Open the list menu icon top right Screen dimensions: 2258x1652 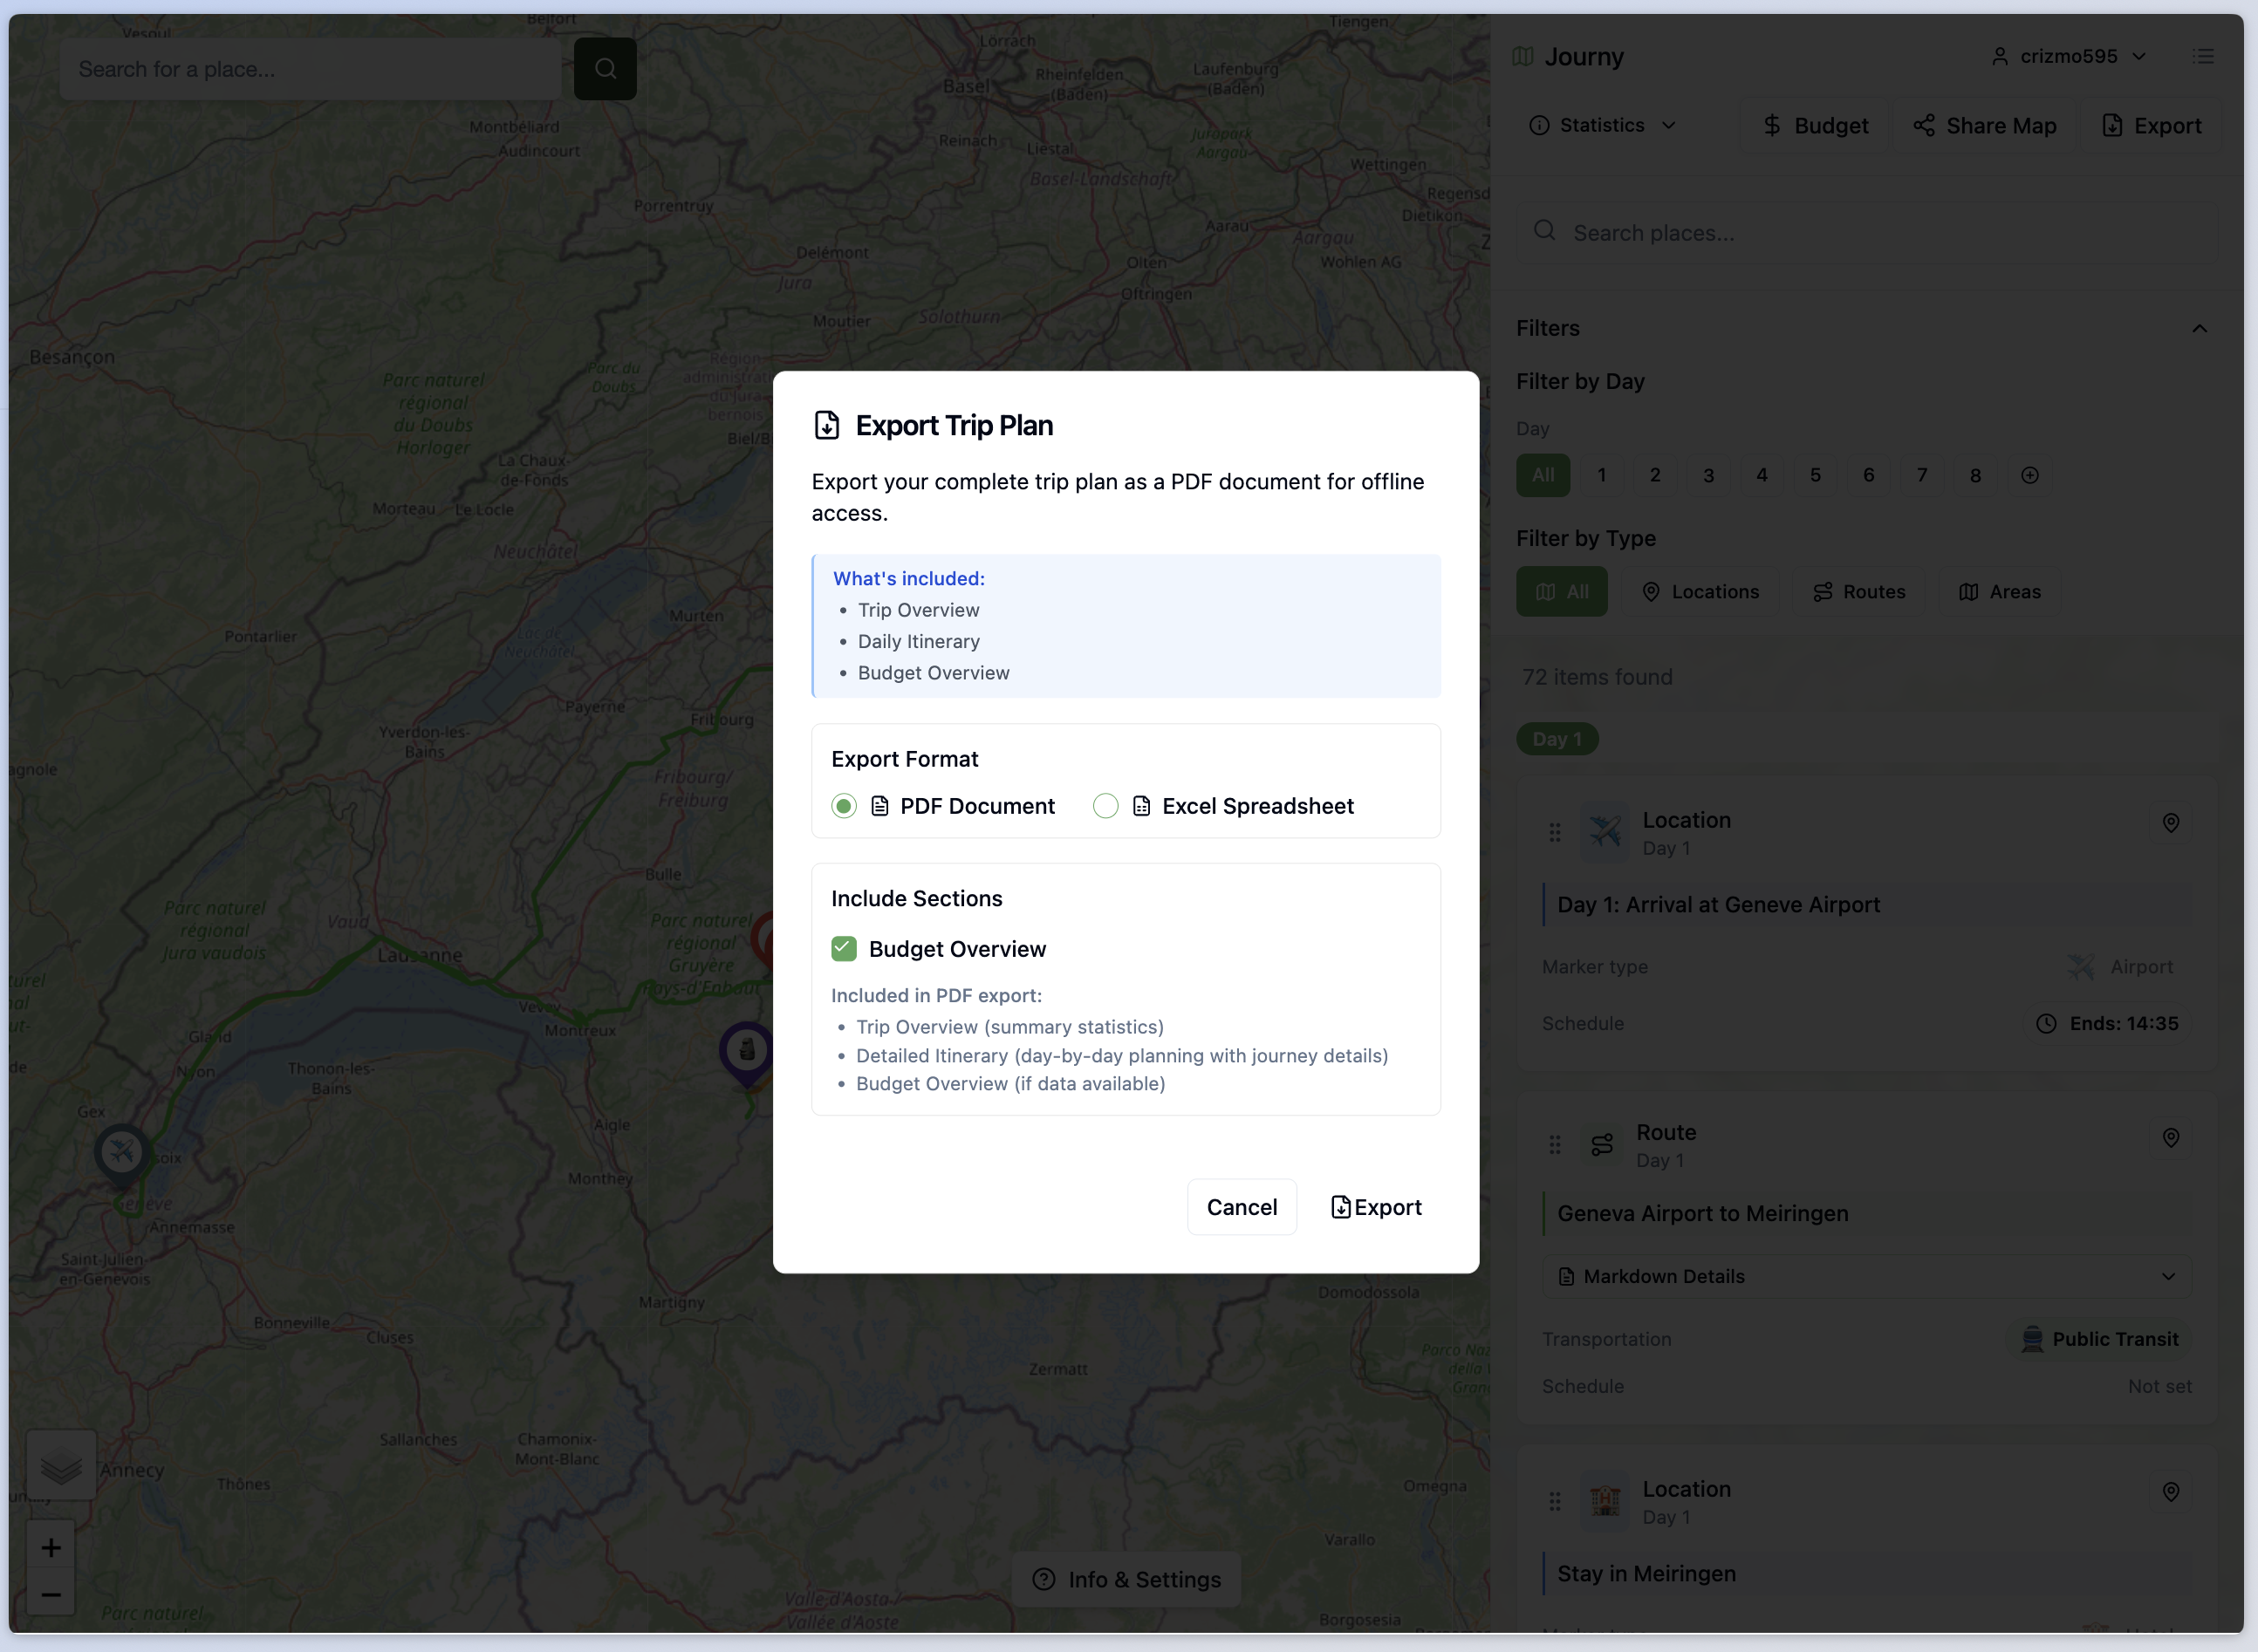click(x=2203, y=57)
